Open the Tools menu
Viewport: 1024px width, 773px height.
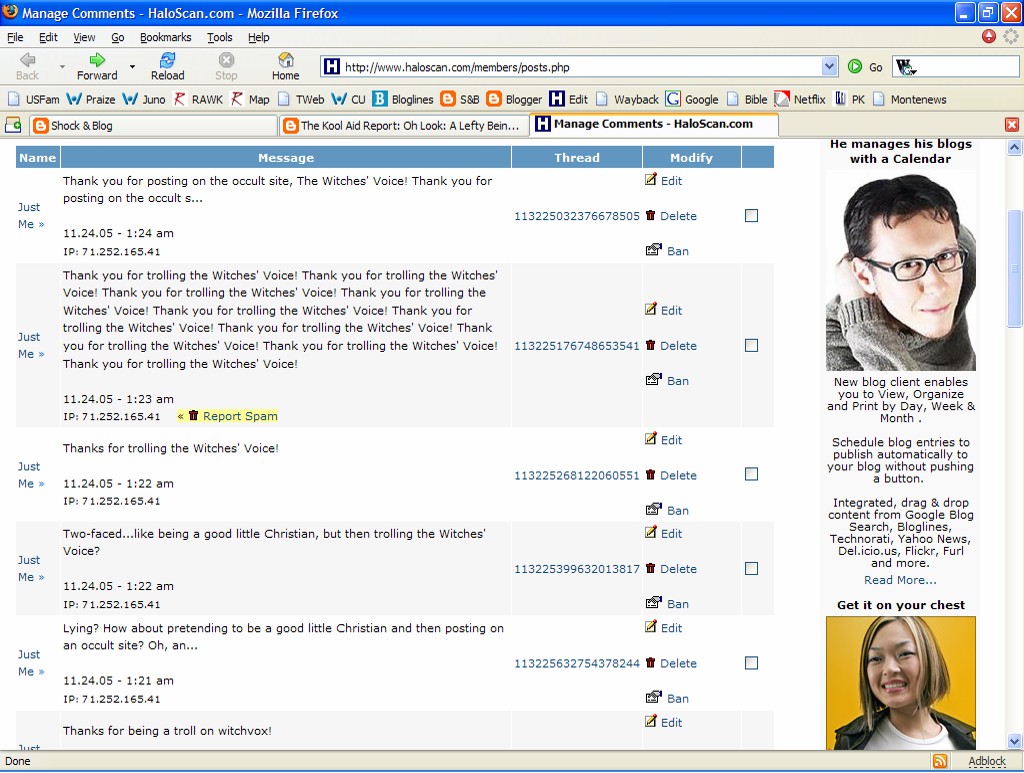(219, 37)
